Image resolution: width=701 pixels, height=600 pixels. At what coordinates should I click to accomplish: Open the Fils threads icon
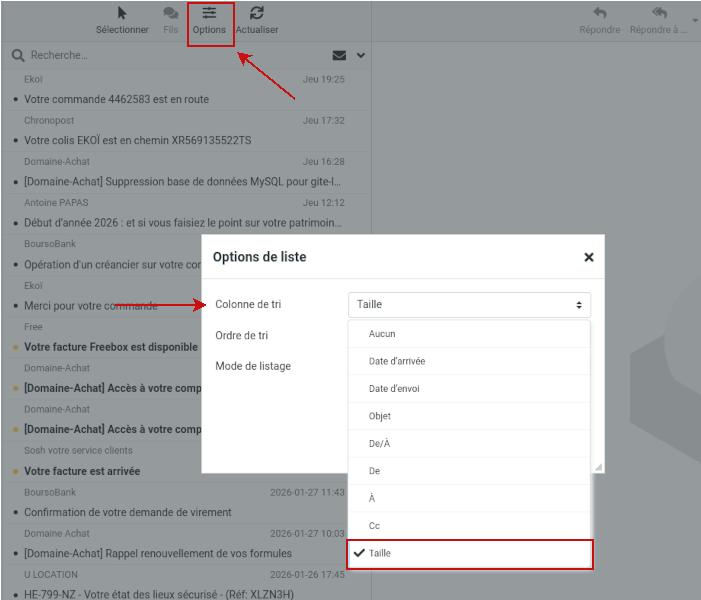coord(171,14)
